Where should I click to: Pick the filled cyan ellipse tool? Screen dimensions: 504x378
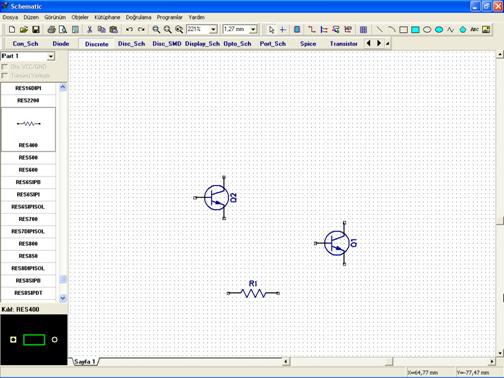click(x=439, y=30)
